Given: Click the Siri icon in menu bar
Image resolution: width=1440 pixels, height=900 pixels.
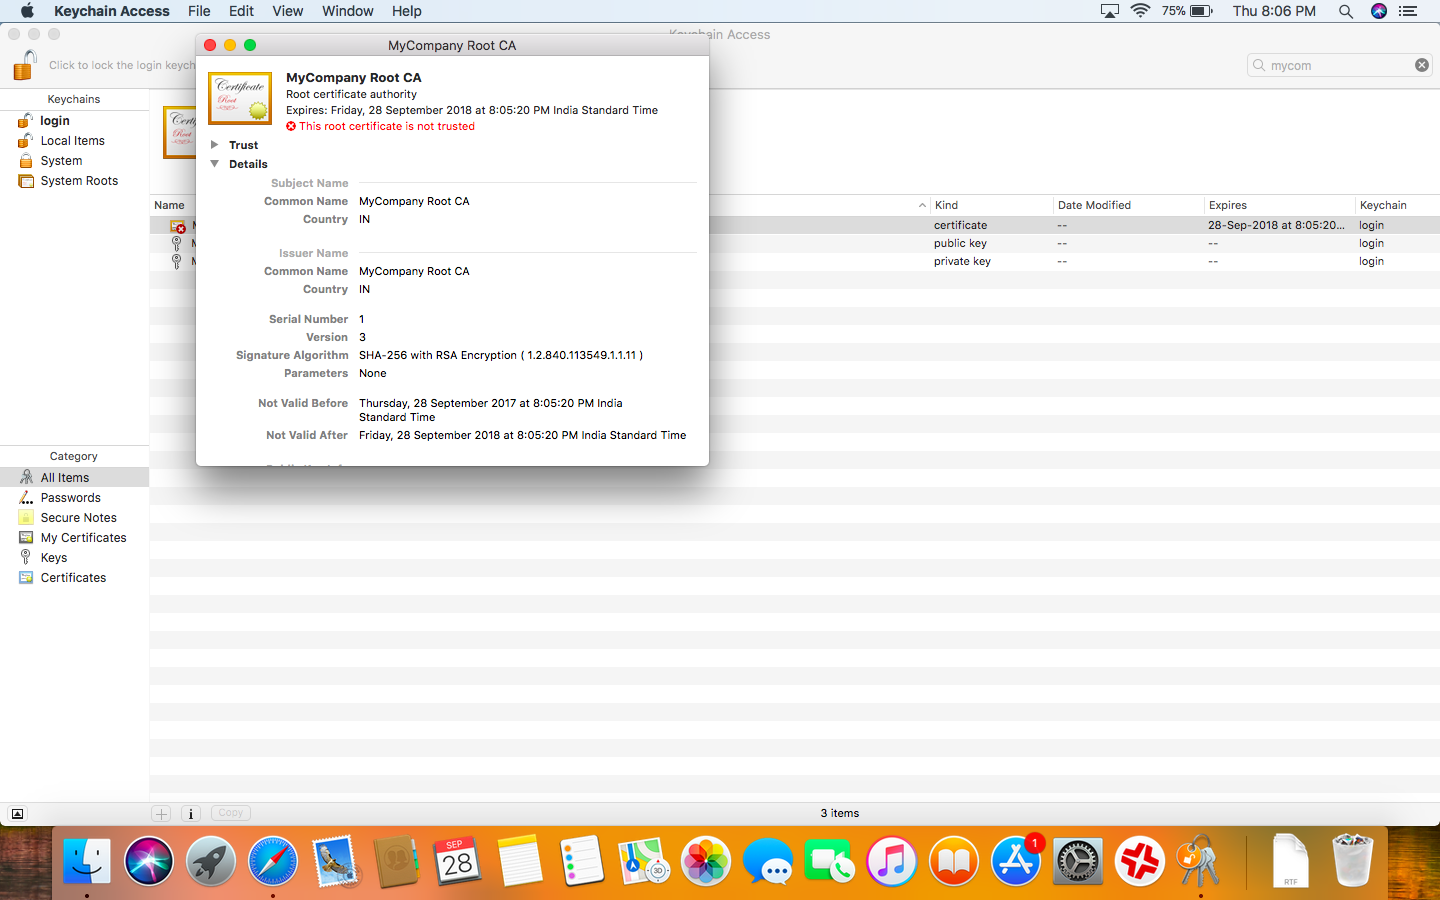Looking at the screenshot, I should pos(1379,11).
